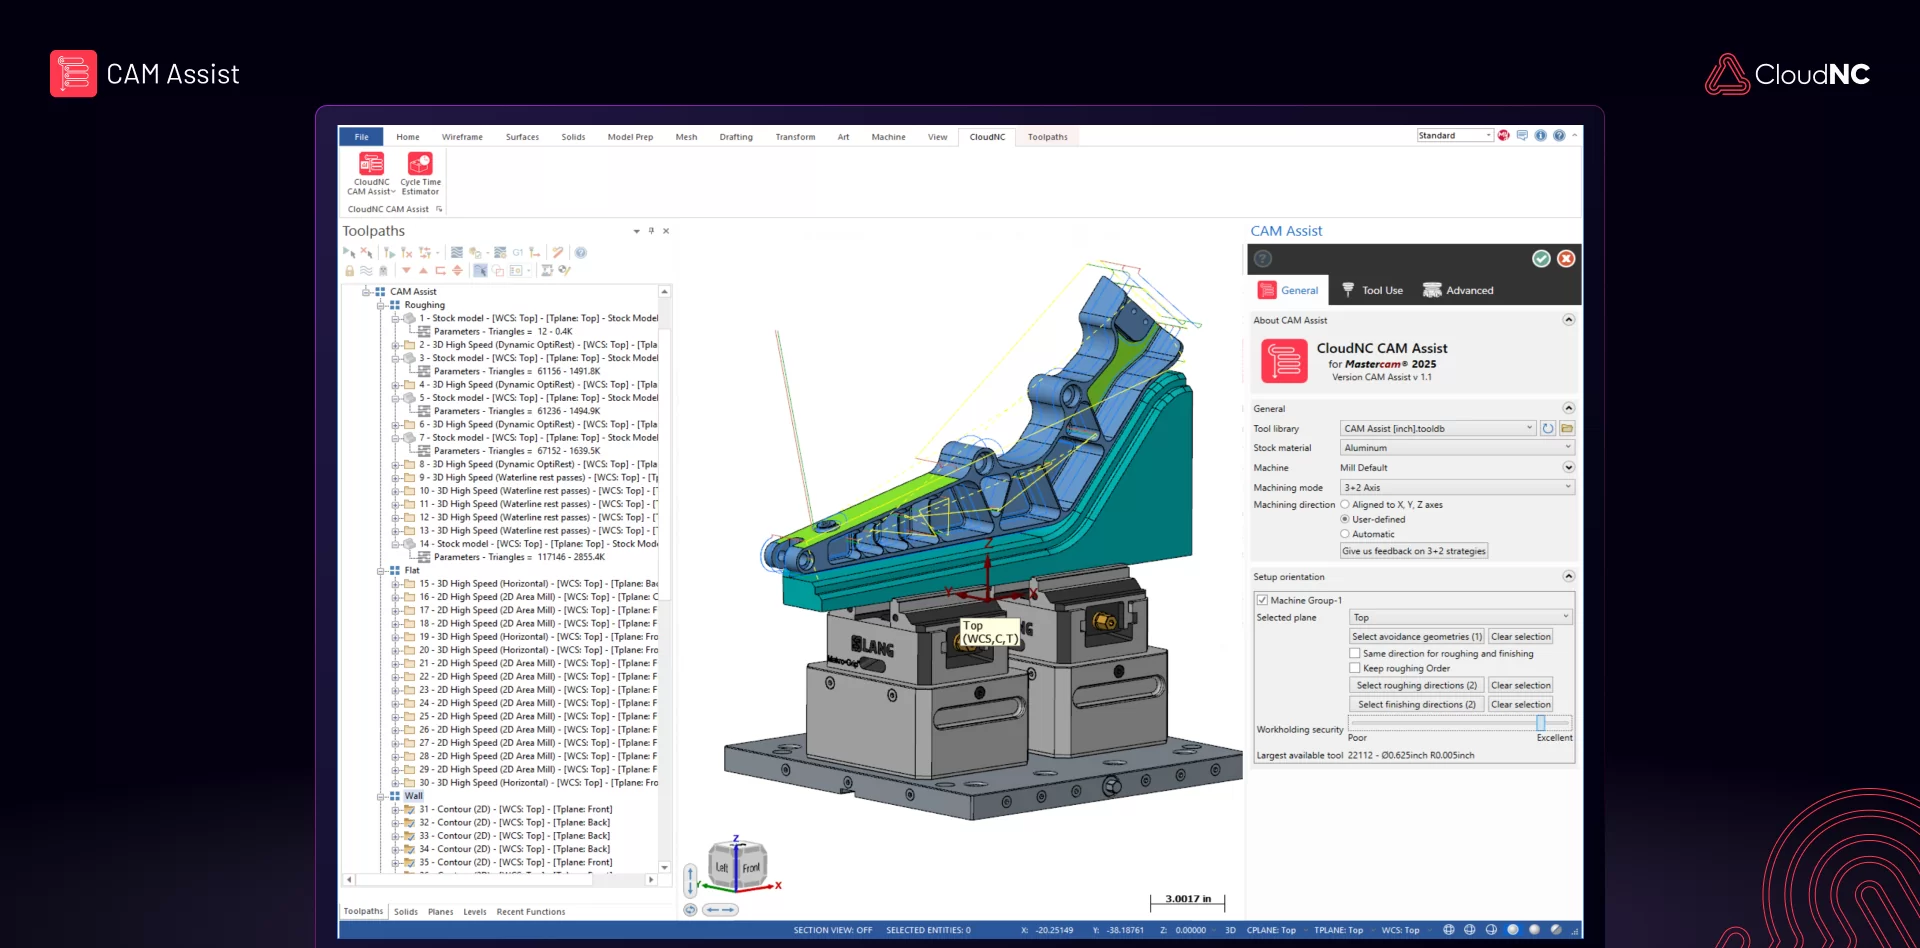1920x948 pixels.
Task: Confirm with the green checkmark icon
Action: (1541, 259)
